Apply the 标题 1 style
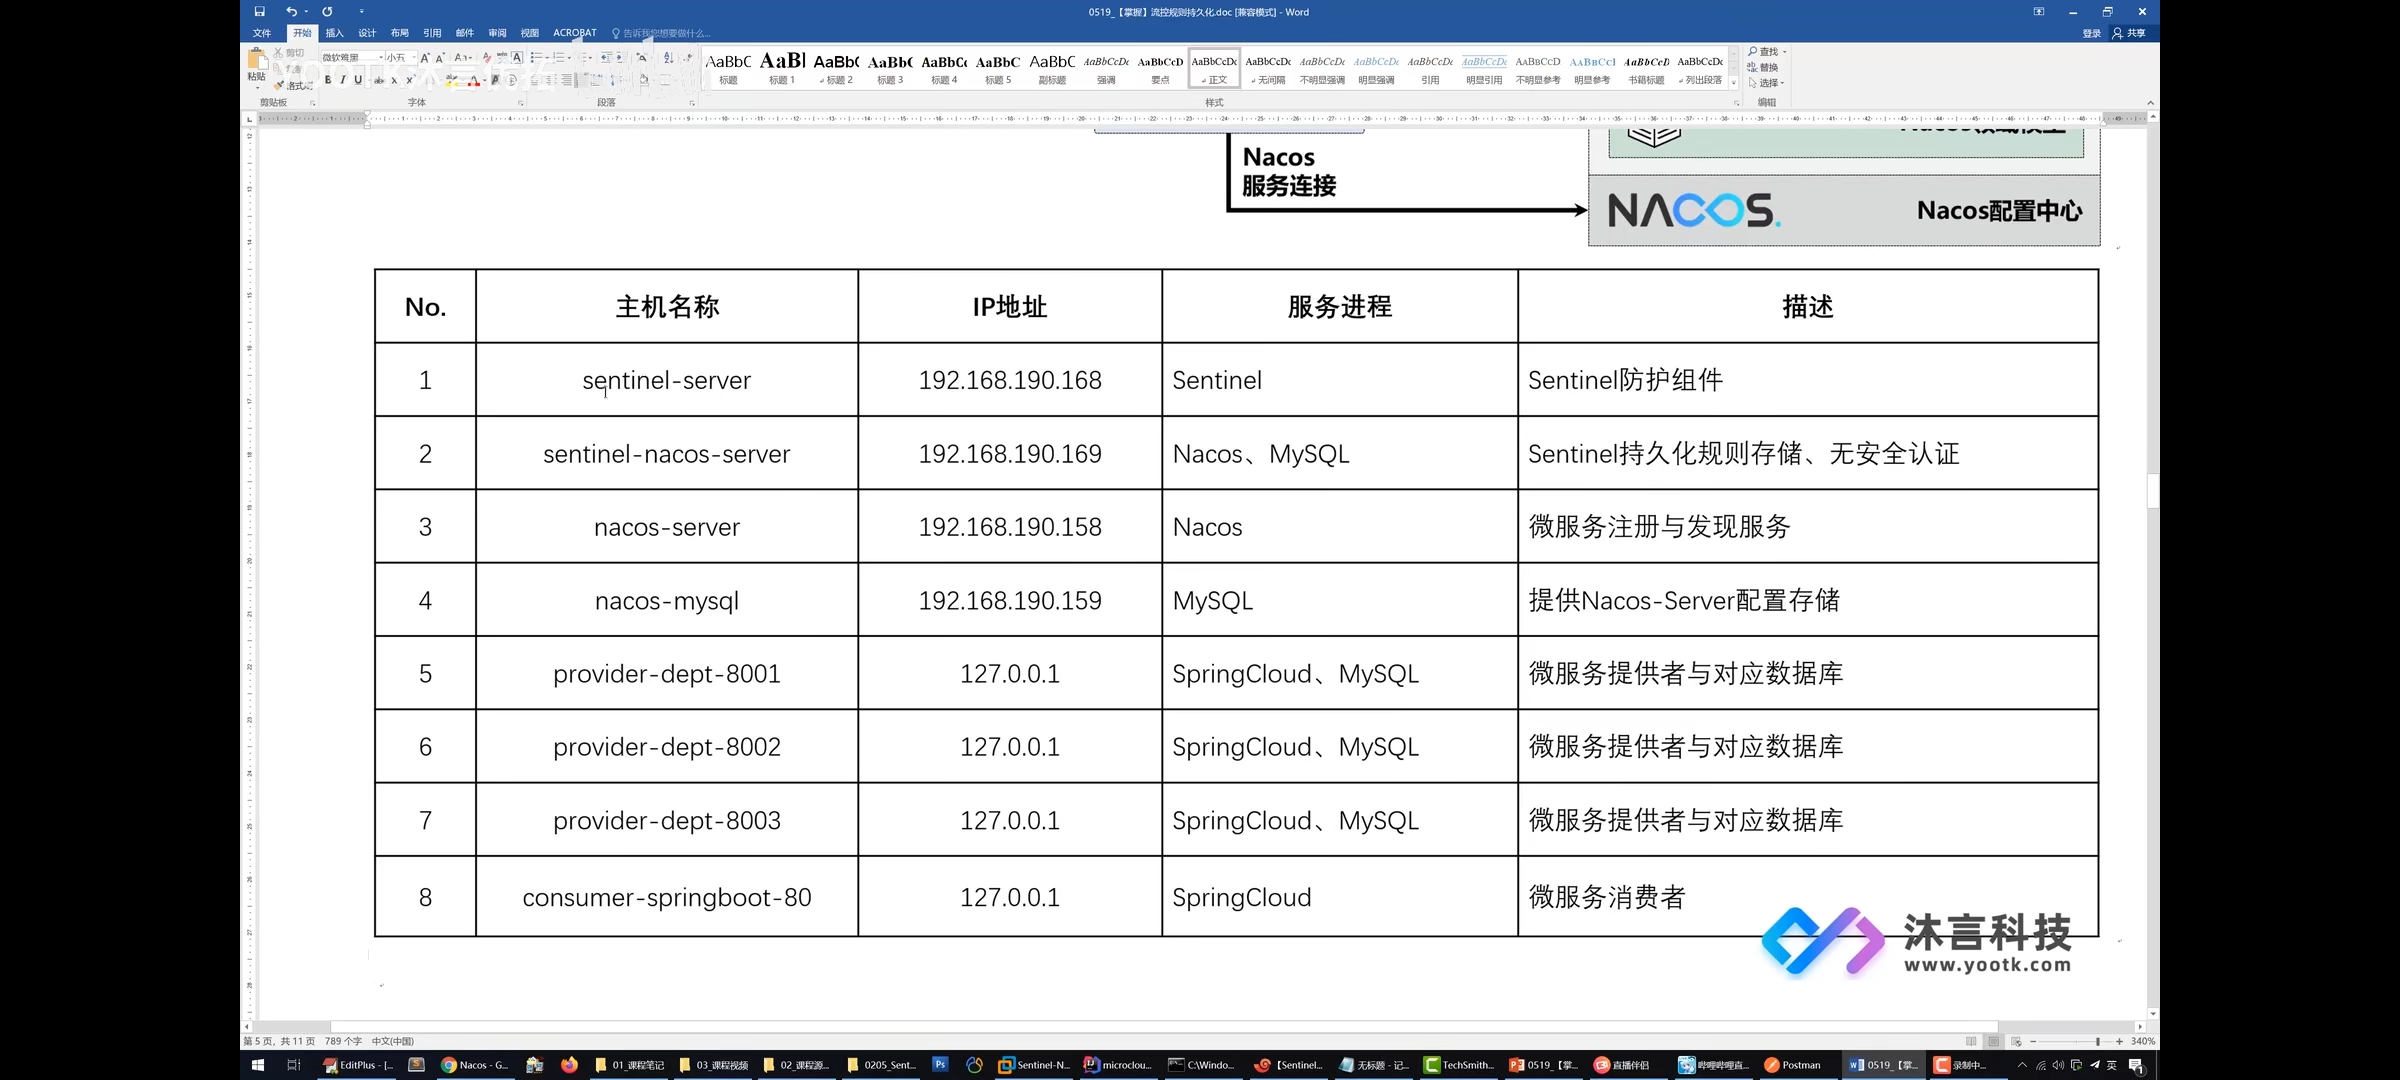Viewport: 2400px width, 1080px height. pos(782,68)
